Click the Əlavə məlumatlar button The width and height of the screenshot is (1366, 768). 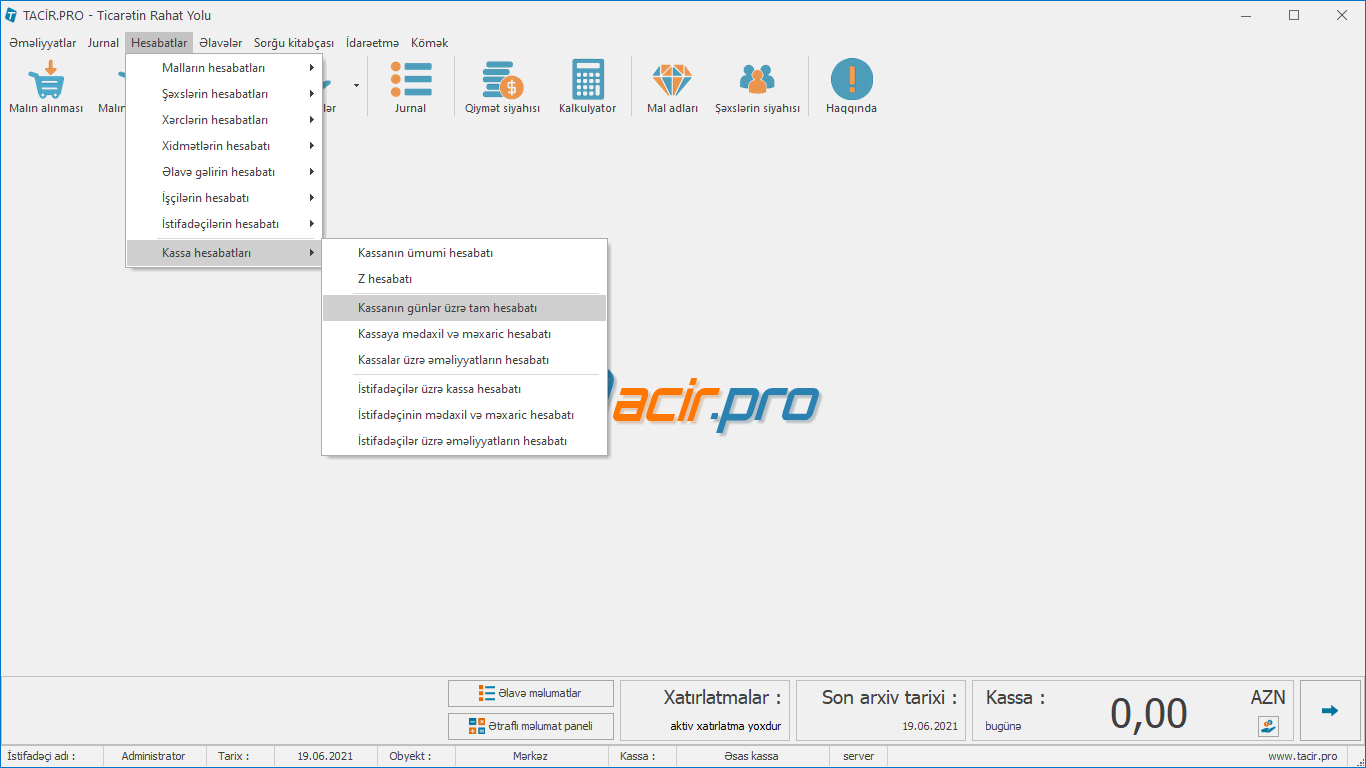(x=530, y=693)
